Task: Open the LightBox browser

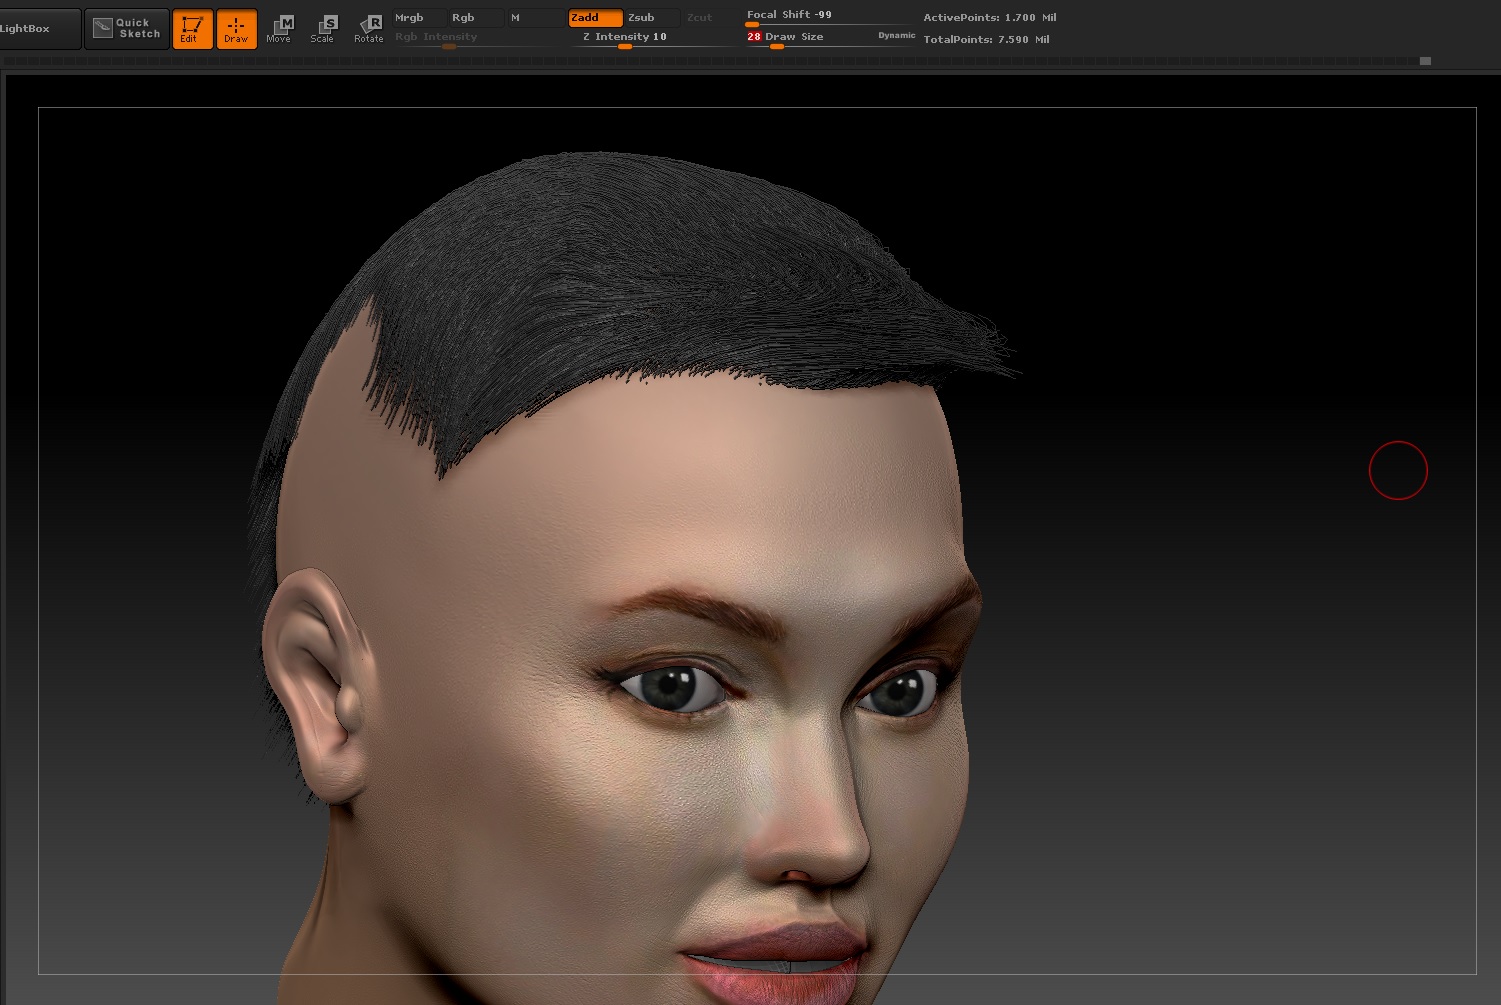Action: (37, 29)
